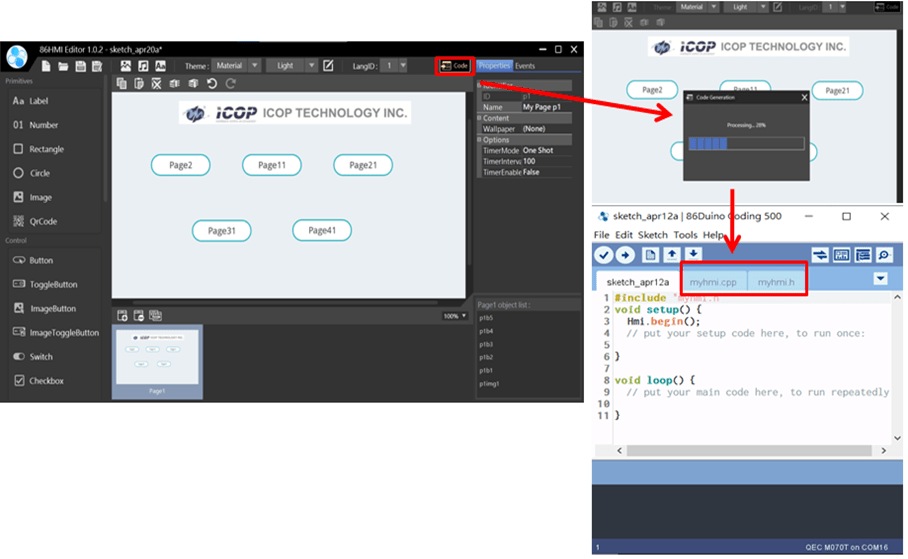Viewport: 908px width, 559px height.
Task: Open the 100% zoom level dropdown
Action: pos(455,316)
